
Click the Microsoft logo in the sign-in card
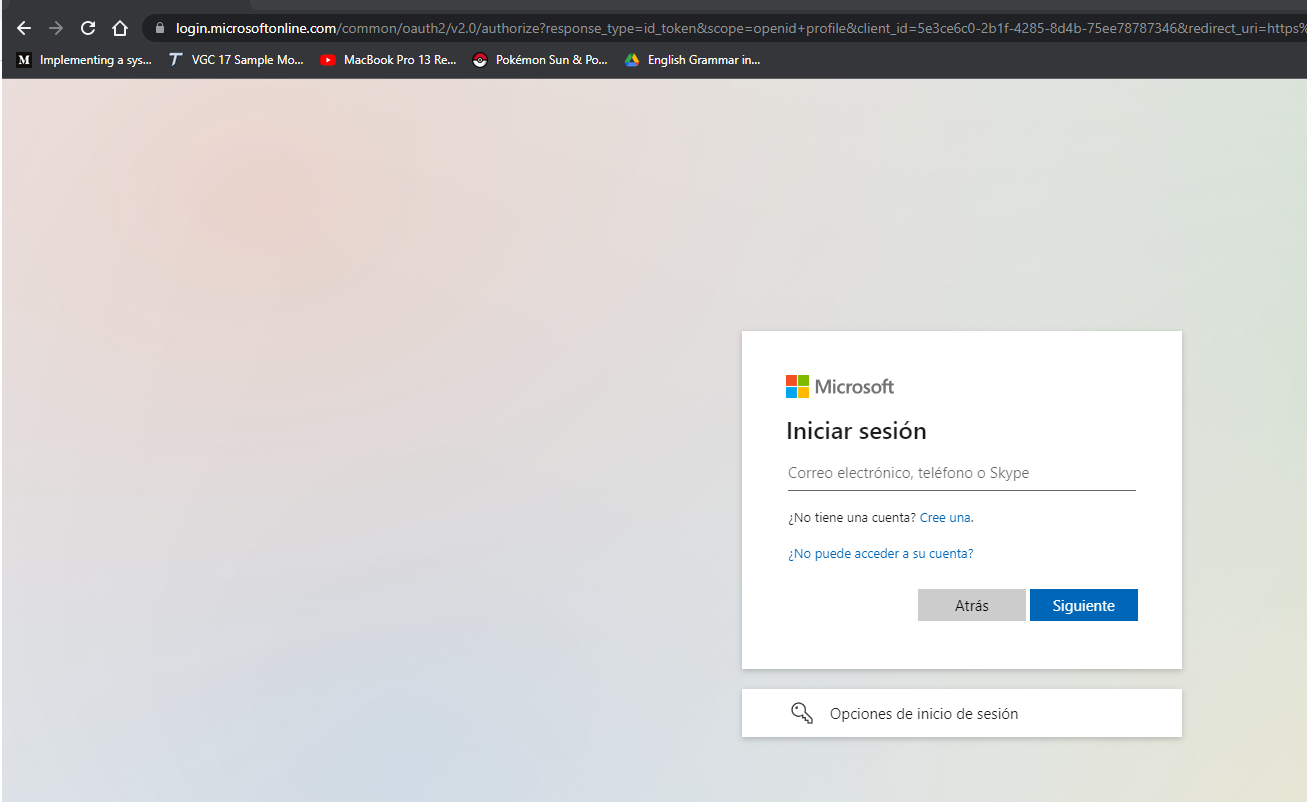coord(840,386)
